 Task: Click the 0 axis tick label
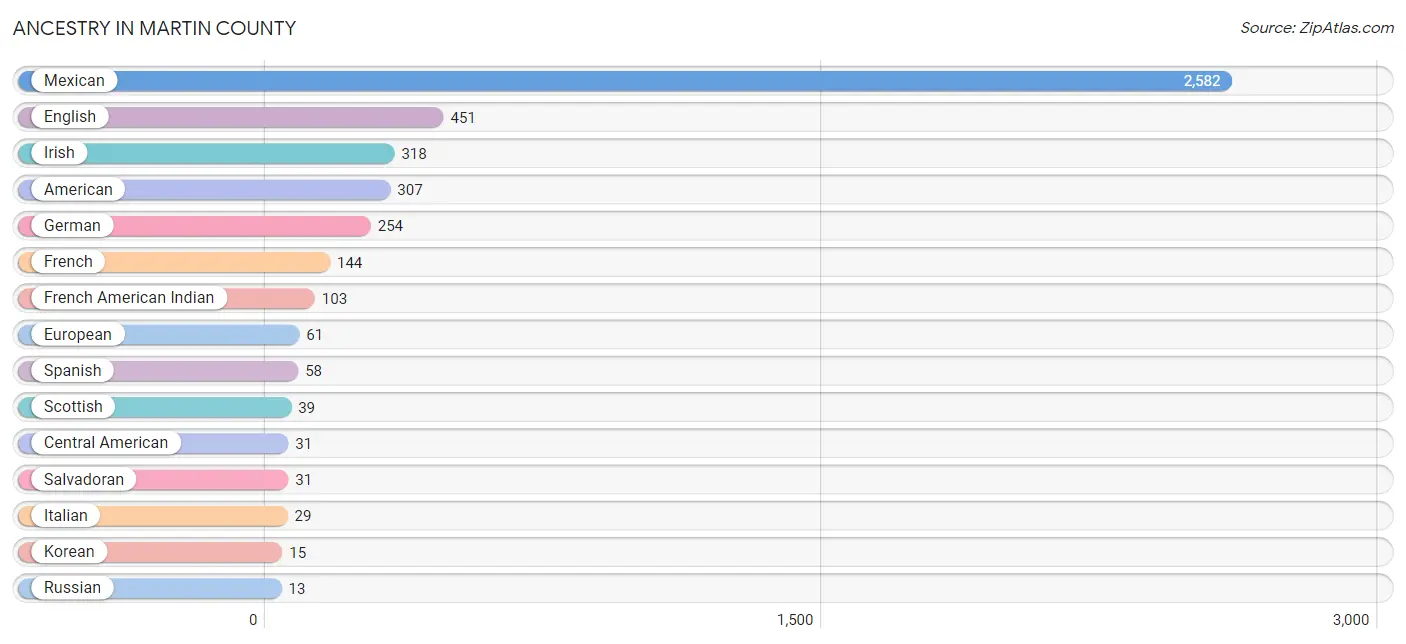[x=253, y=620]
